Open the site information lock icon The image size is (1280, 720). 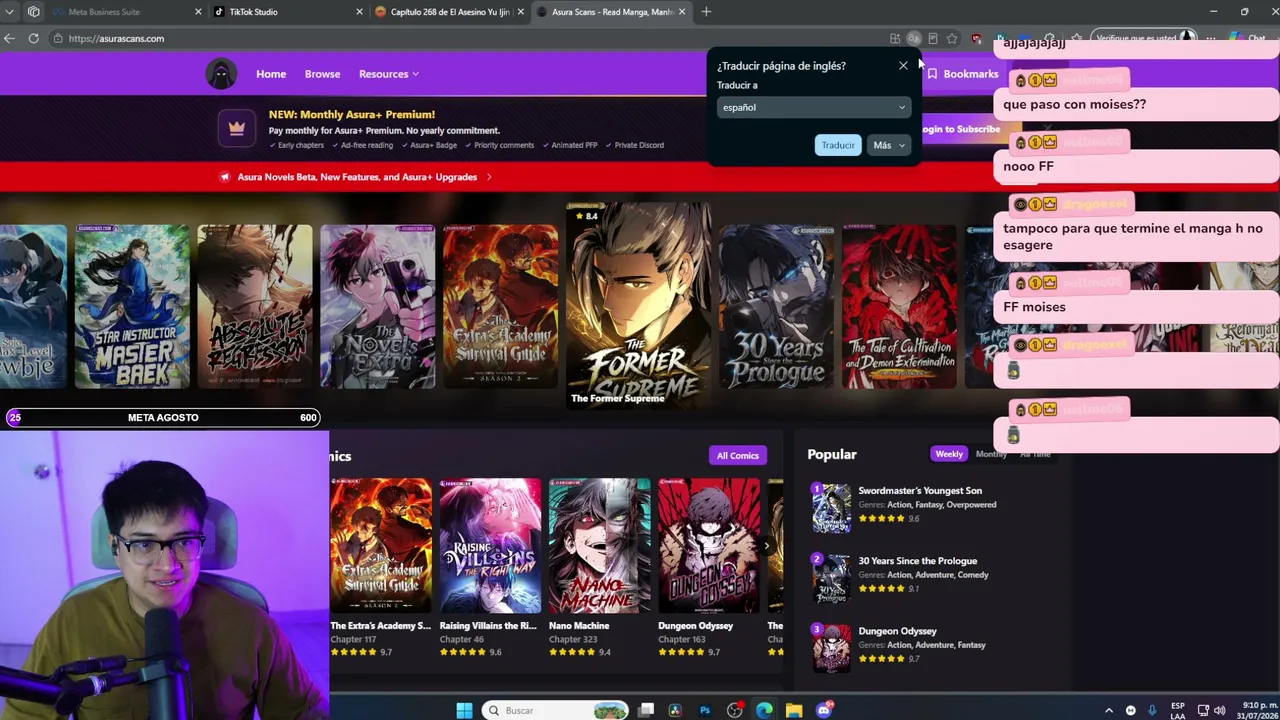[x=58, y=38]
